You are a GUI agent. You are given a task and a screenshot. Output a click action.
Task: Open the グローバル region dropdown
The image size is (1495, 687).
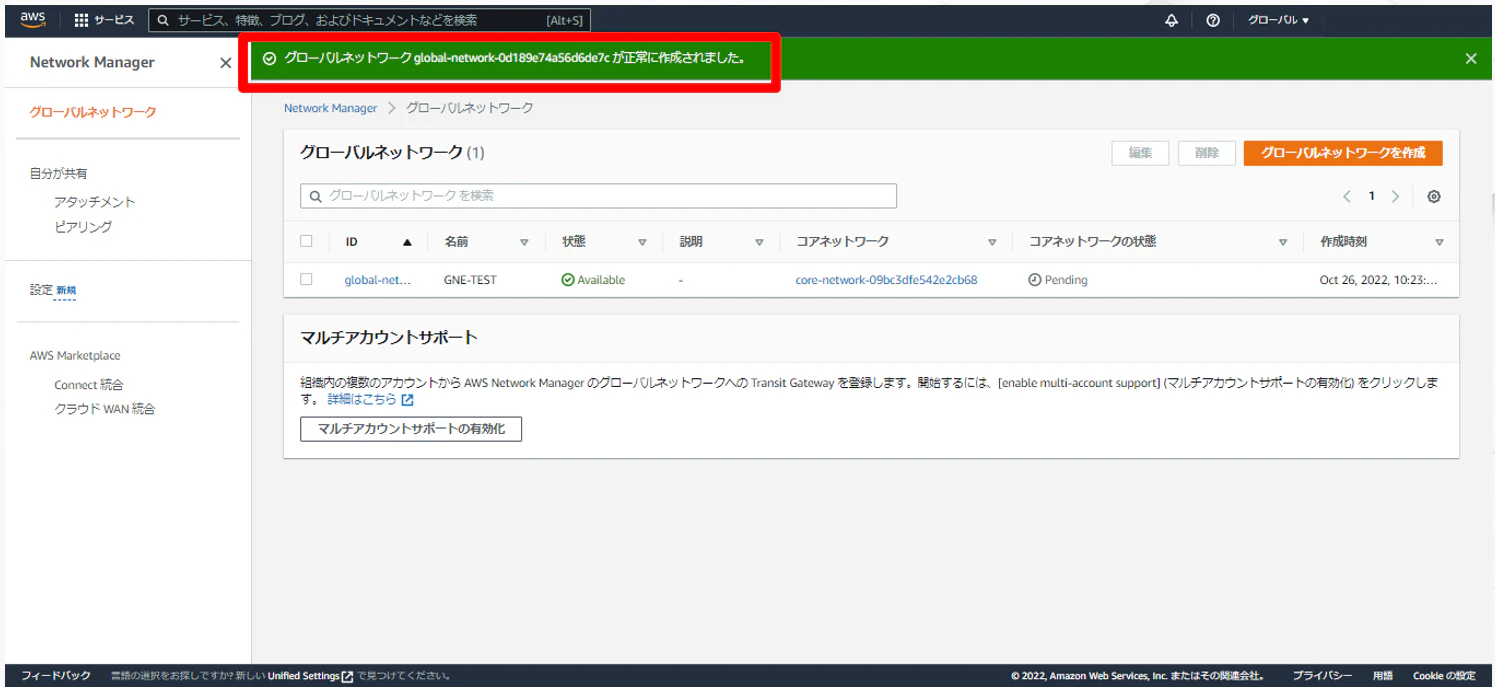1278,20
